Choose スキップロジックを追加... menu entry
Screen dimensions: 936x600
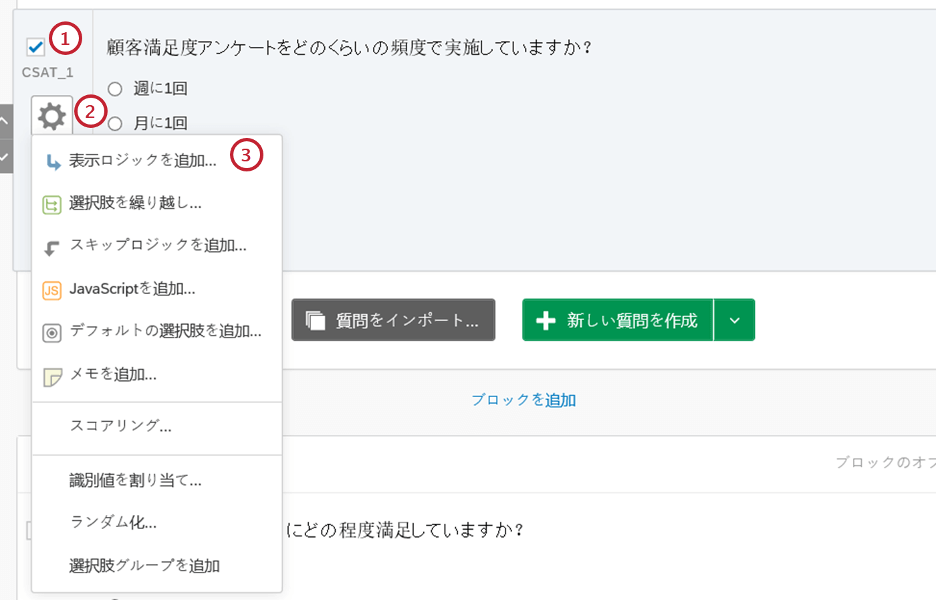(x=156, y=246)
